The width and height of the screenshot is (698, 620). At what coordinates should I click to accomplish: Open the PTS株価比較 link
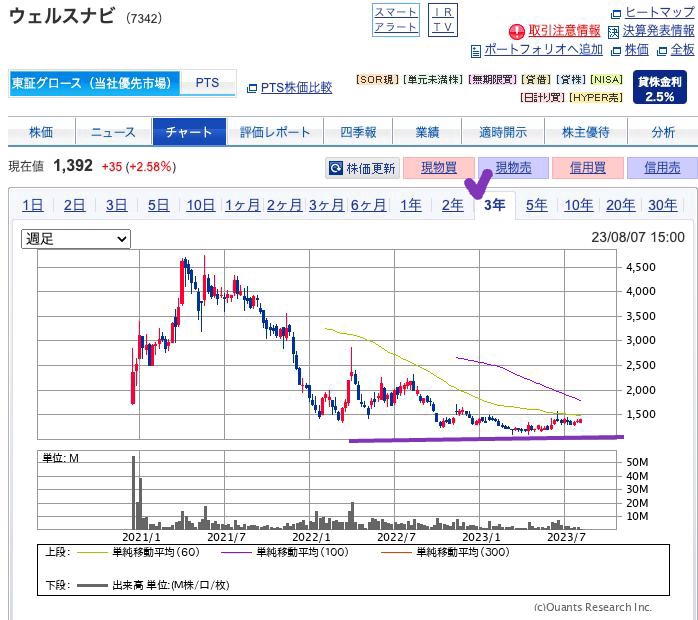point(296,88)
